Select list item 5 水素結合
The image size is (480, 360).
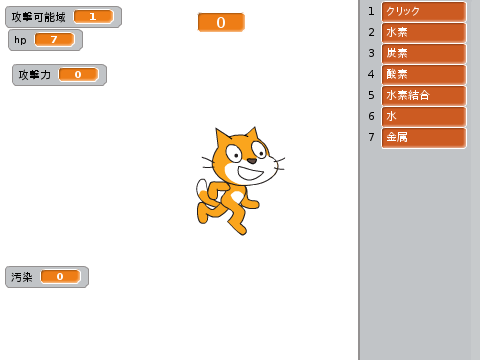tap(424, 96)
